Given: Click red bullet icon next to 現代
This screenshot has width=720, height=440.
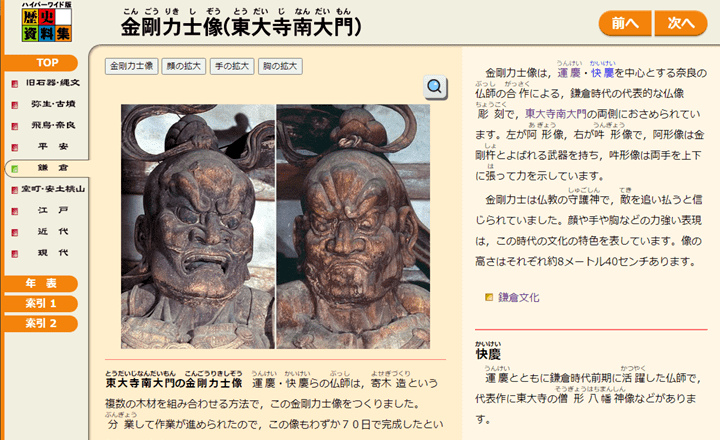Looking at the screenshot, I should pyautogui.click(x=15, y=254).
